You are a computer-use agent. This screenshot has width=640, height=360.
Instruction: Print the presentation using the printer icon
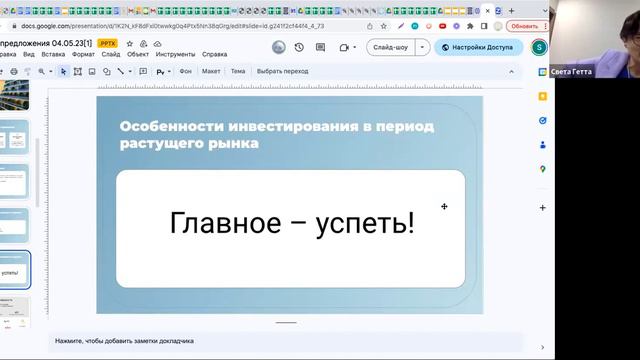point(14,71)
